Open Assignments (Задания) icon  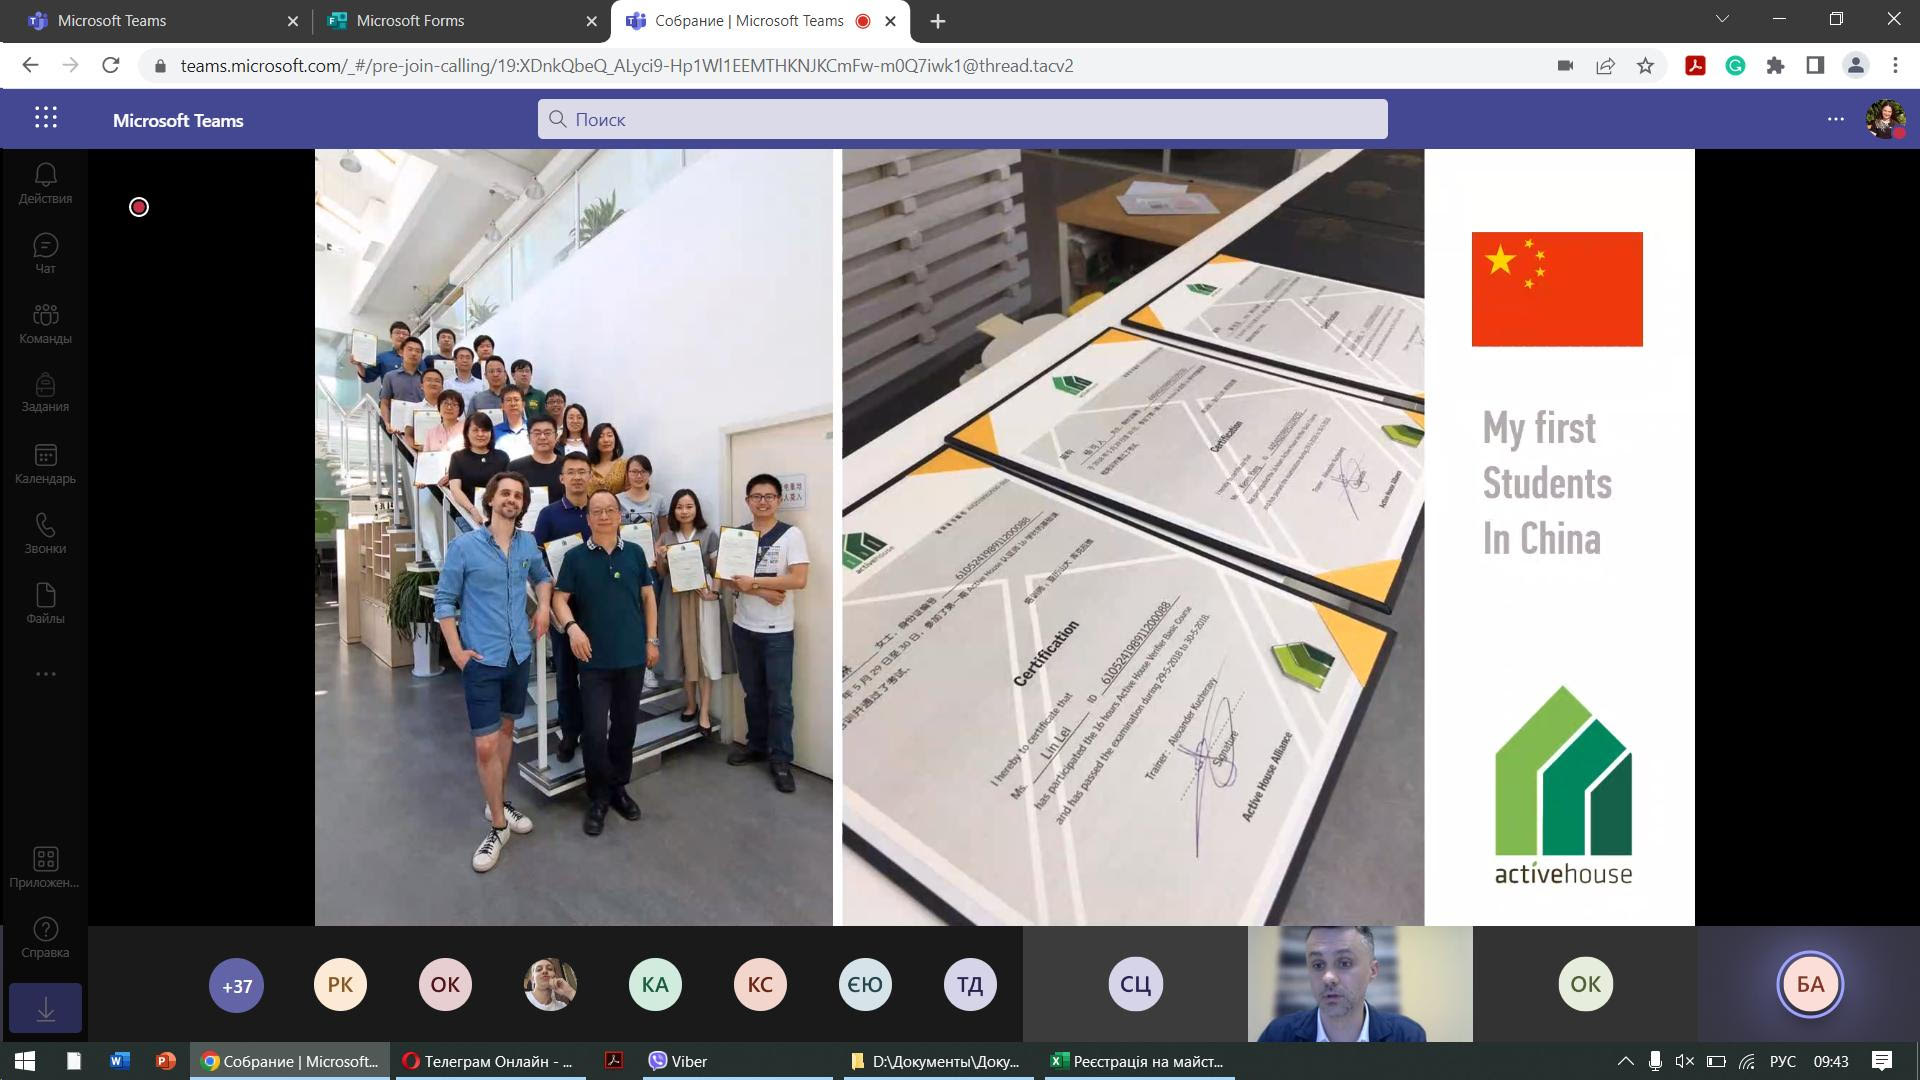coord(45,393)
